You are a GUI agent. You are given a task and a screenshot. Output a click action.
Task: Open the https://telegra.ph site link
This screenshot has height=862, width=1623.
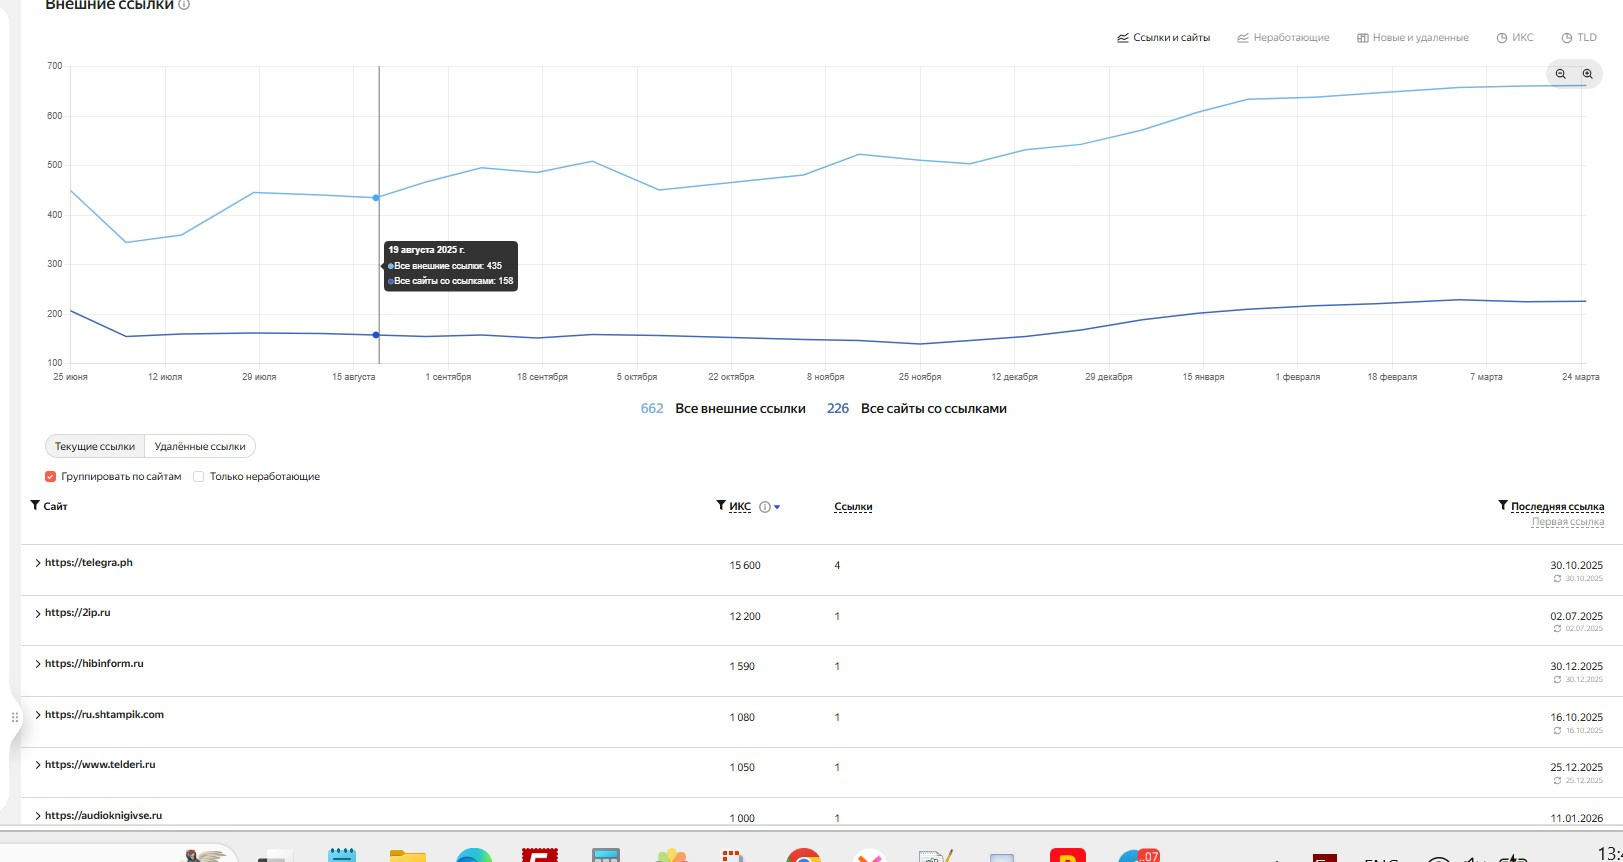point(89,563)
